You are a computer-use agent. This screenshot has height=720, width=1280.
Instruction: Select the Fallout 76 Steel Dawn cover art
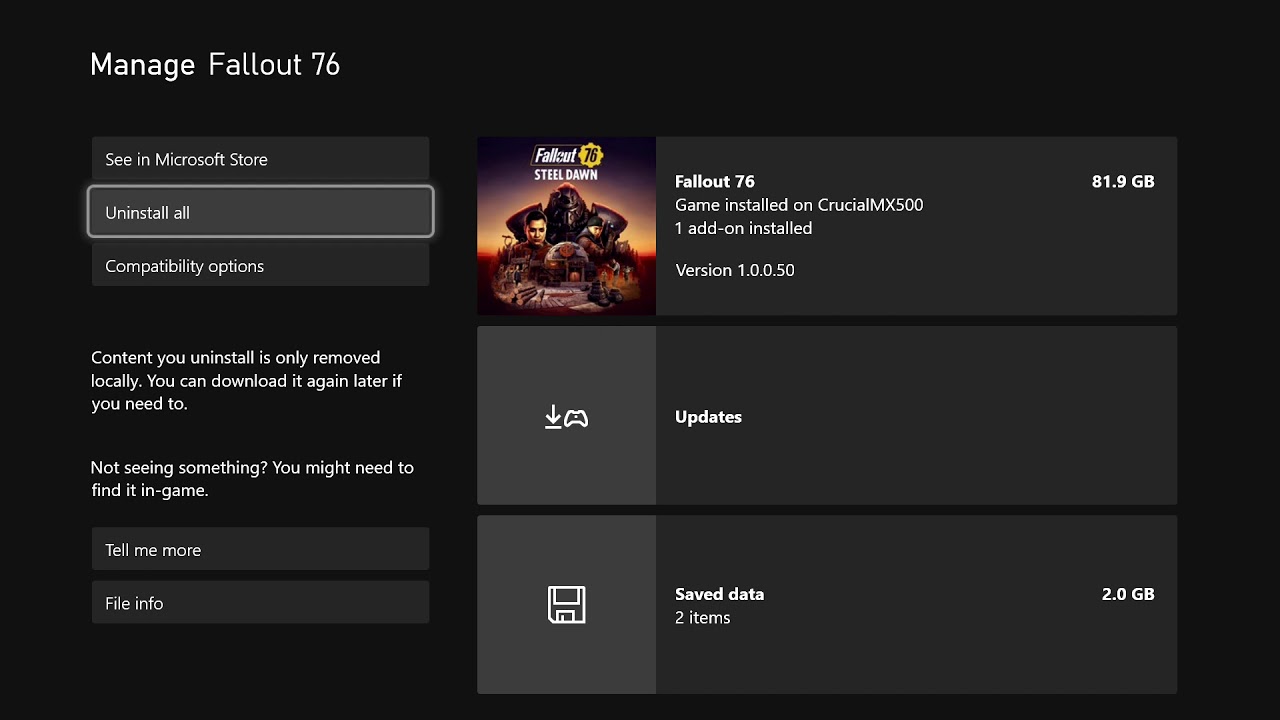click(x=566, y=226)
